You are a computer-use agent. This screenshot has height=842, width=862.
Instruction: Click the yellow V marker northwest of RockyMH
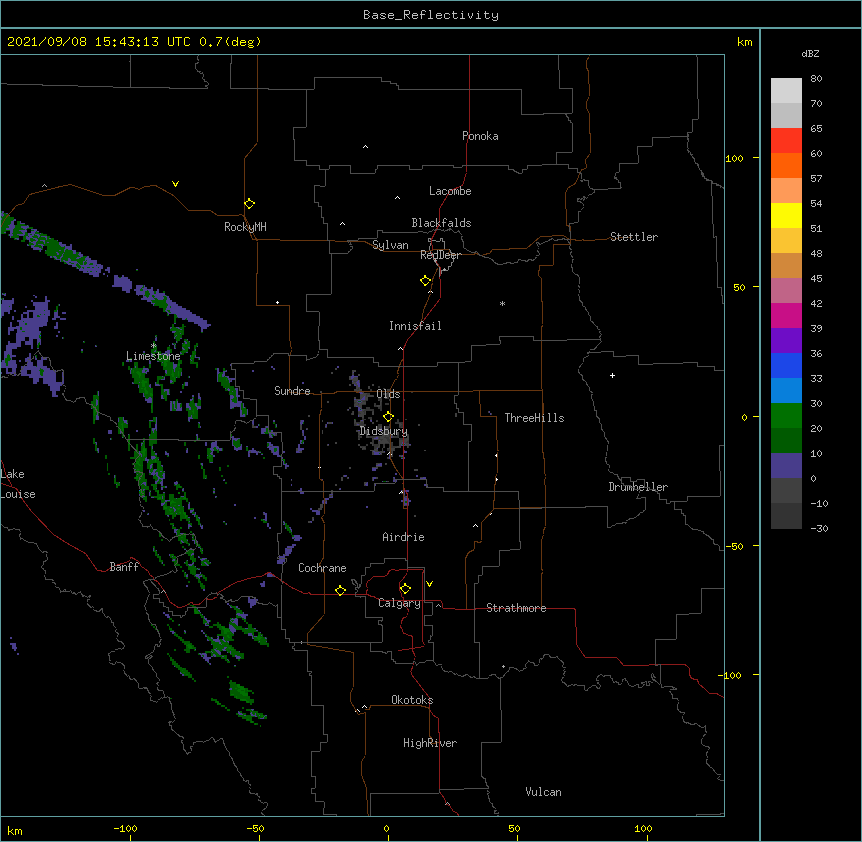tap(175, 184)
